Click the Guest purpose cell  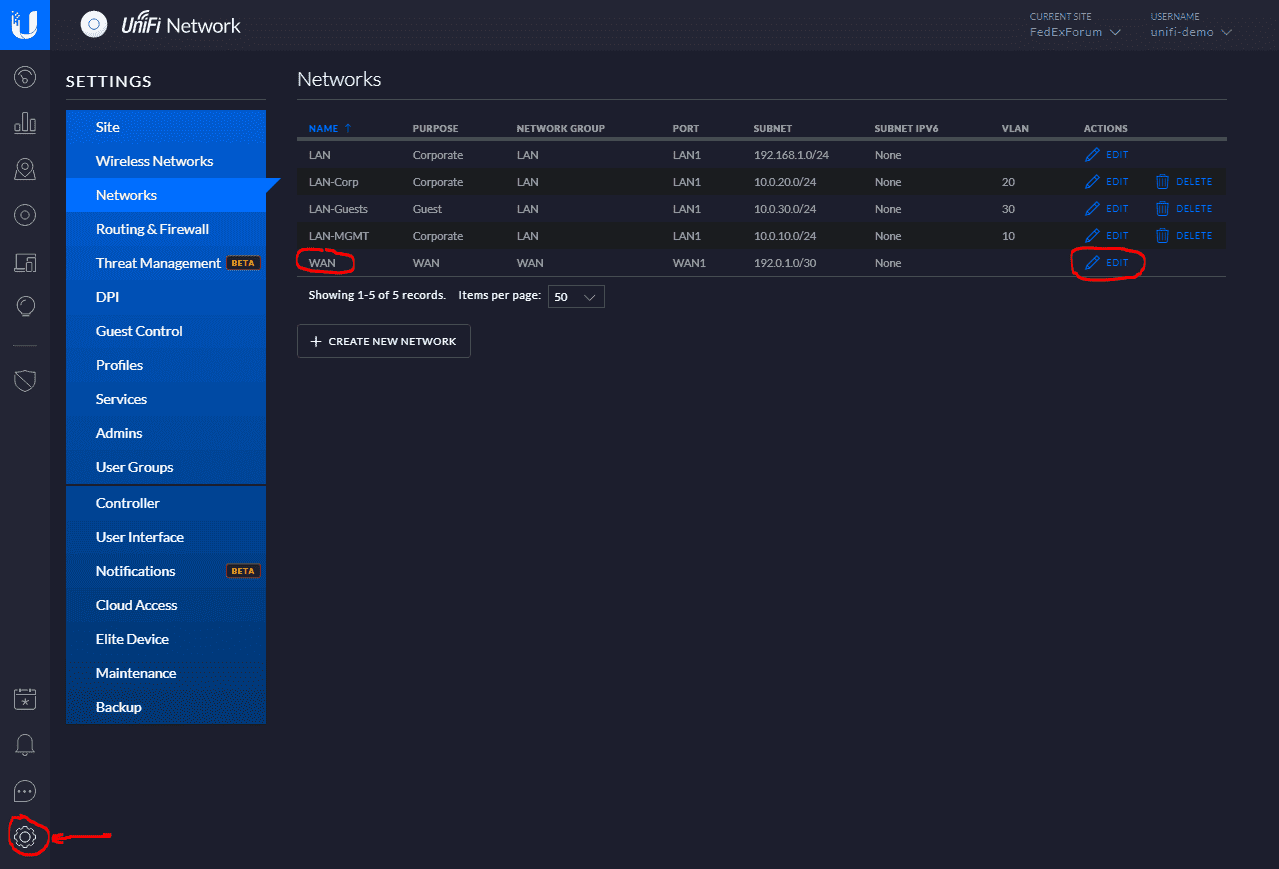tap(427, 209)
